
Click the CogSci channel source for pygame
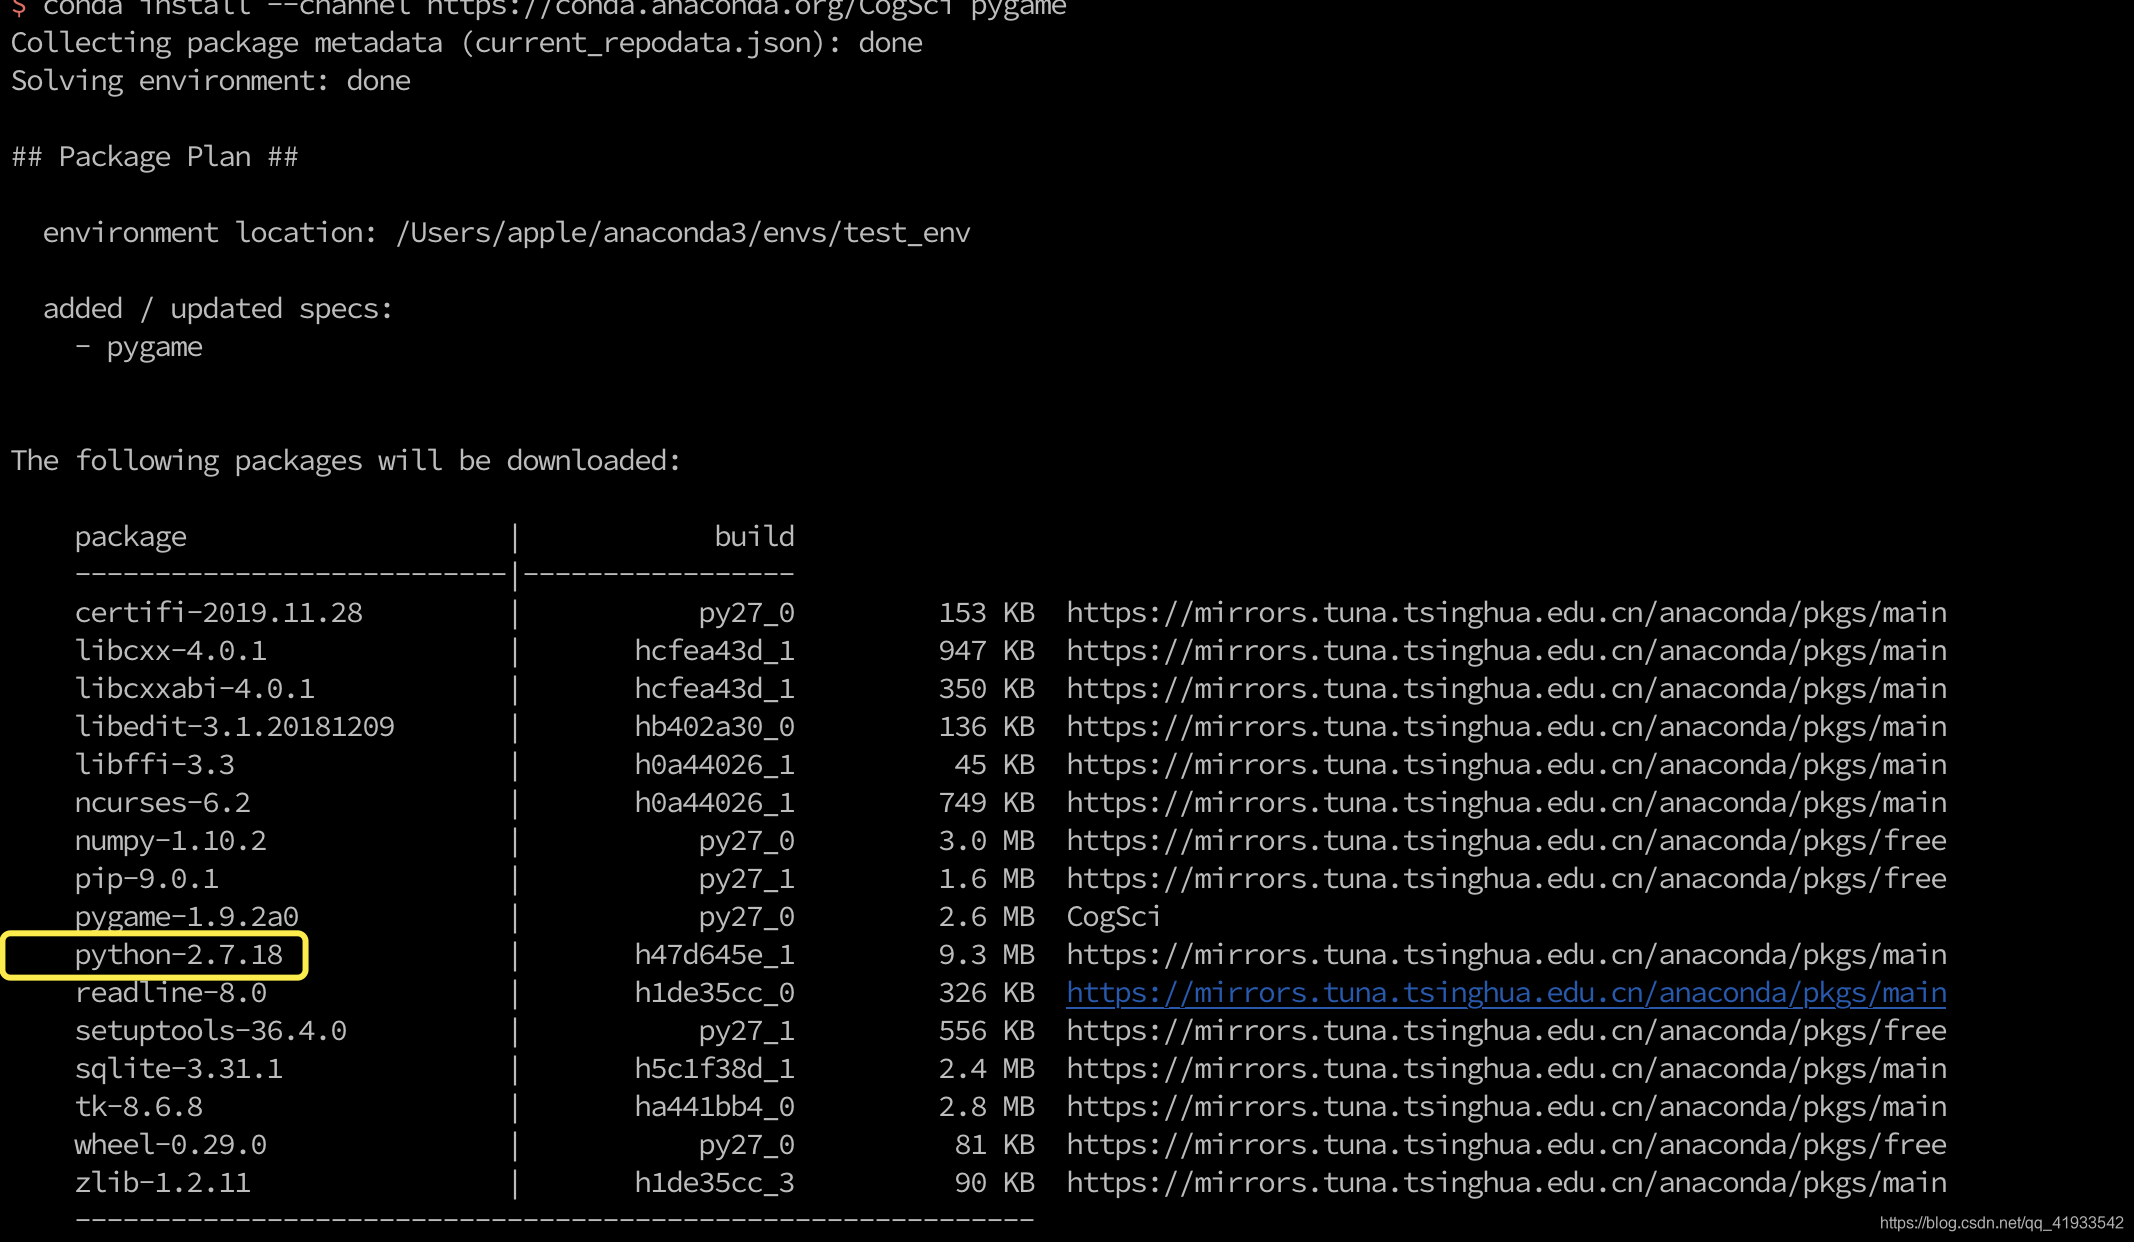coord(1114,917)
